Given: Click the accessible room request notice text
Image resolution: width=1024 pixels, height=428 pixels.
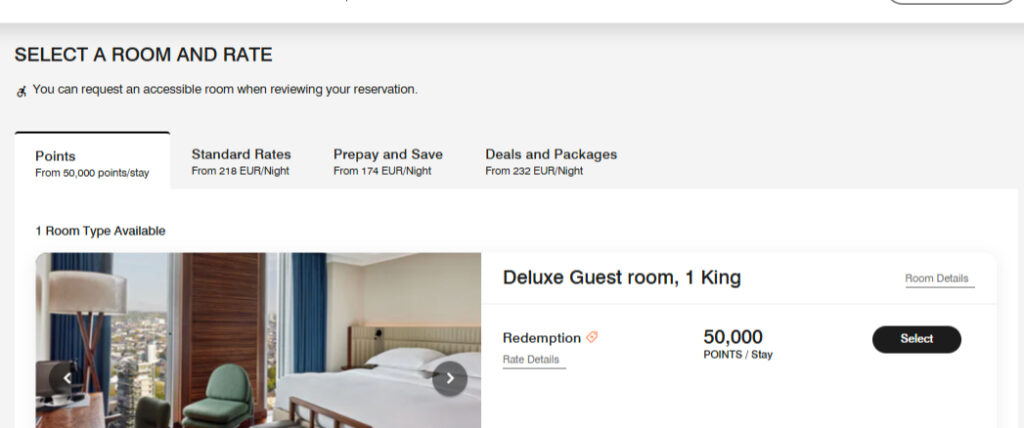Looking at the screenshot, I should [x=225, y=90].
